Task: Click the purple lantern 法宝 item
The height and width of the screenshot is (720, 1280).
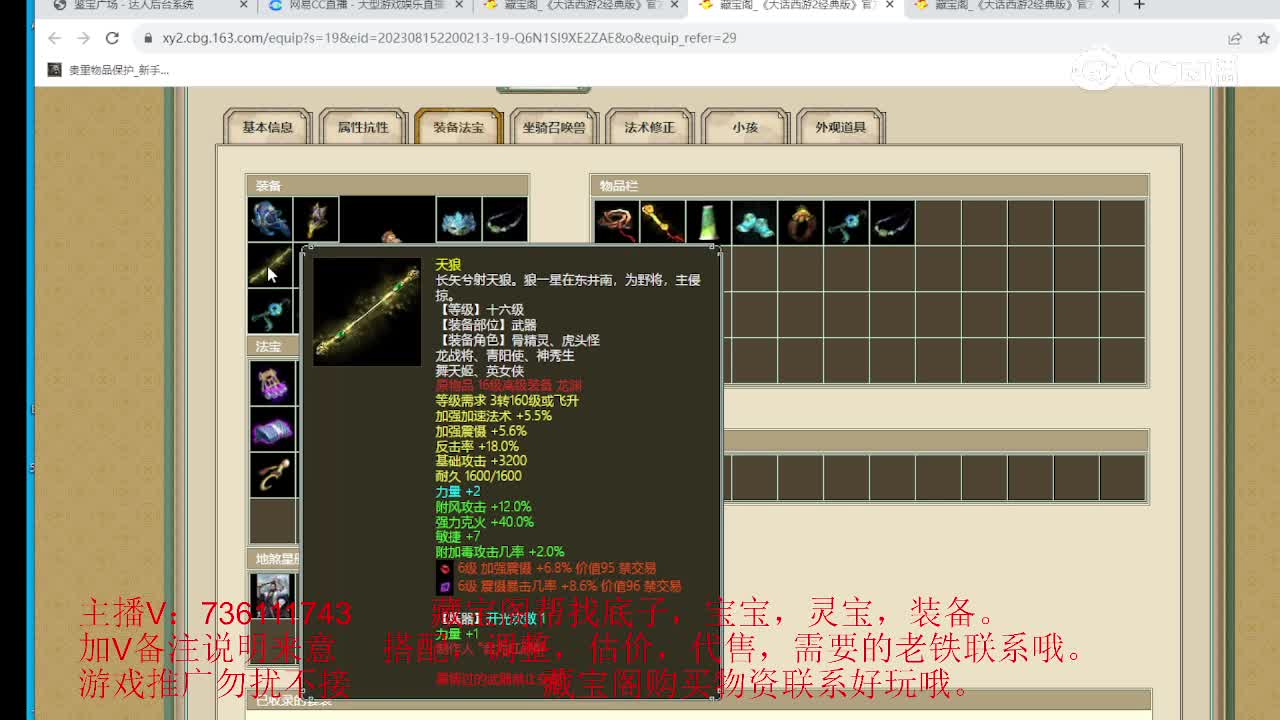Action: 273,382
